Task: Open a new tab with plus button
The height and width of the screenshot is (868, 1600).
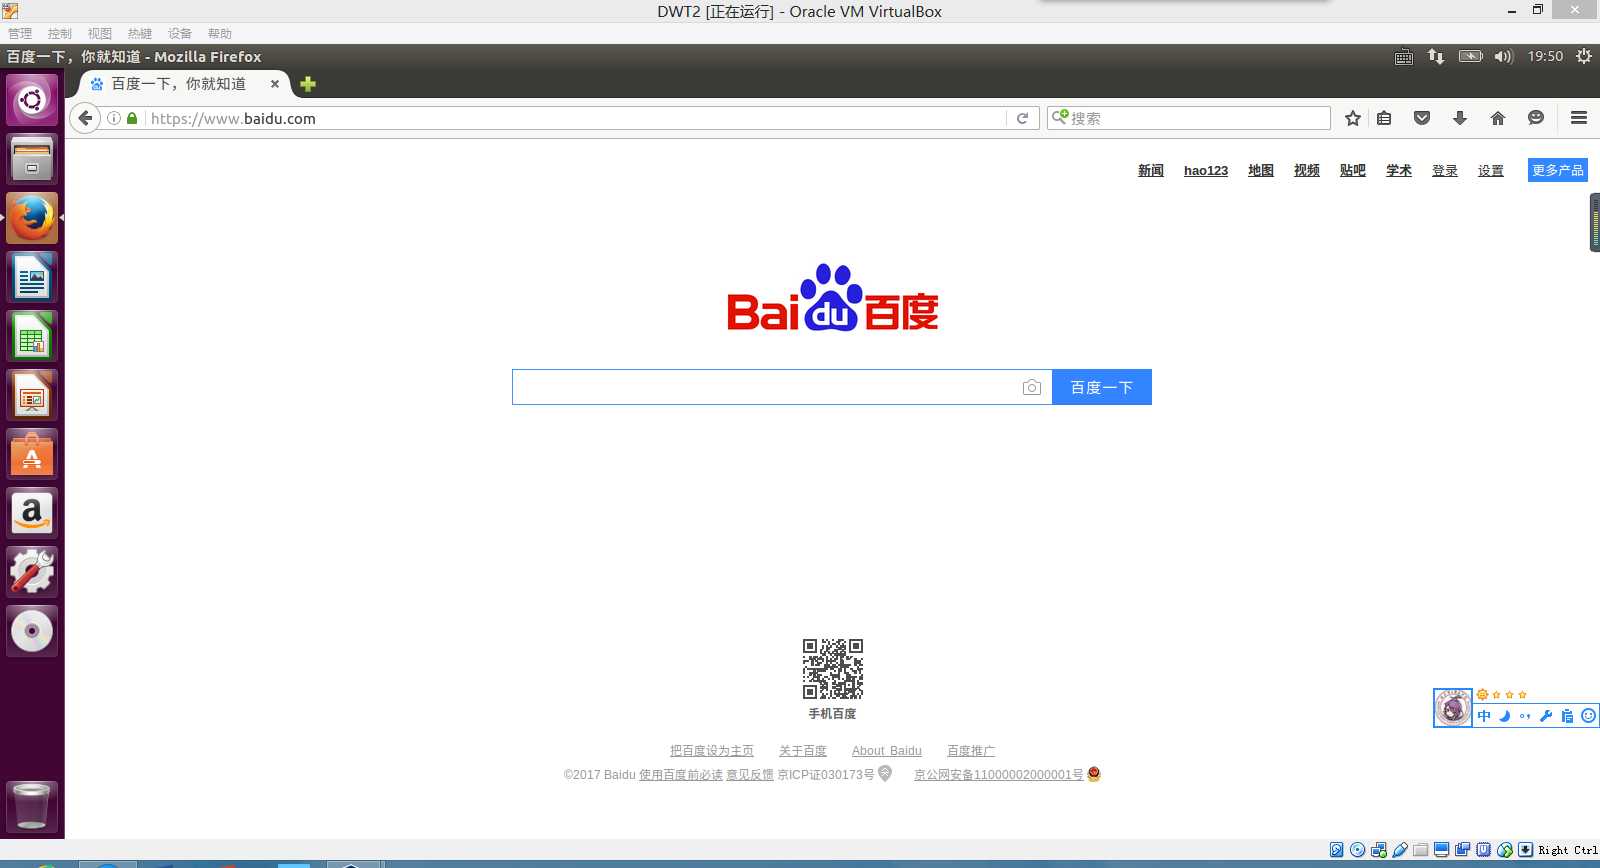Action: (308, 84)
